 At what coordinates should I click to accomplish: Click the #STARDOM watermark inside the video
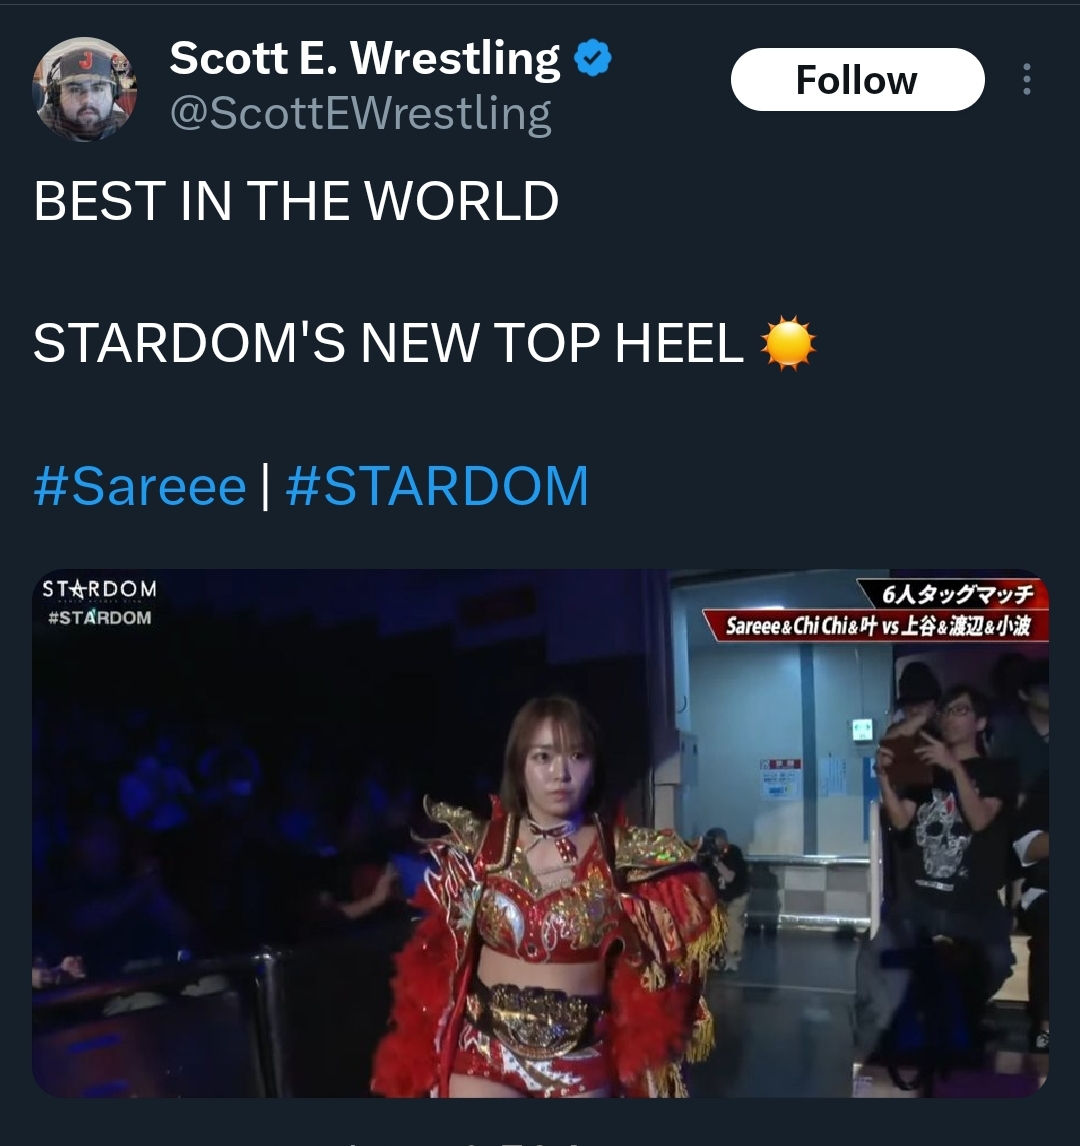[x=99, y=618]
